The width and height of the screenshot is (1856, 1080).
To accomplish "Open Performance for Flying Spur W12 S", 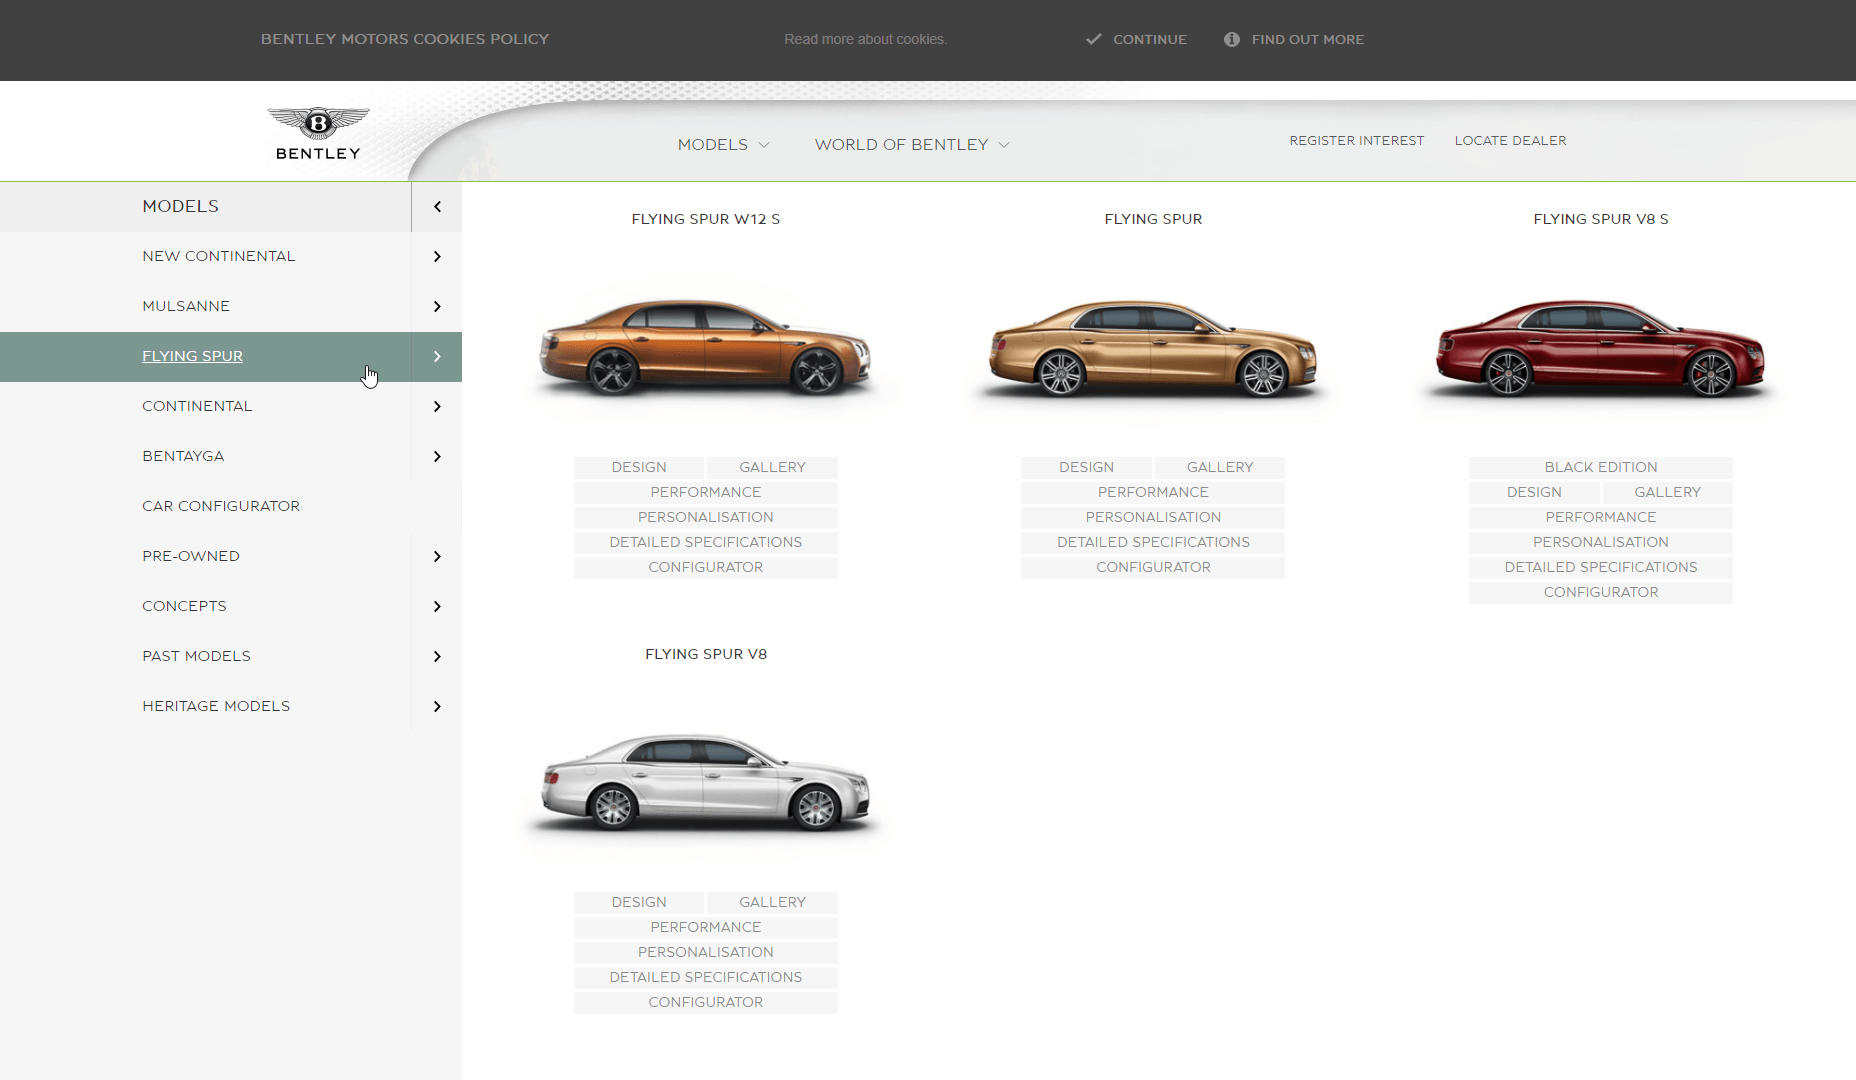I will click(706, 492).
